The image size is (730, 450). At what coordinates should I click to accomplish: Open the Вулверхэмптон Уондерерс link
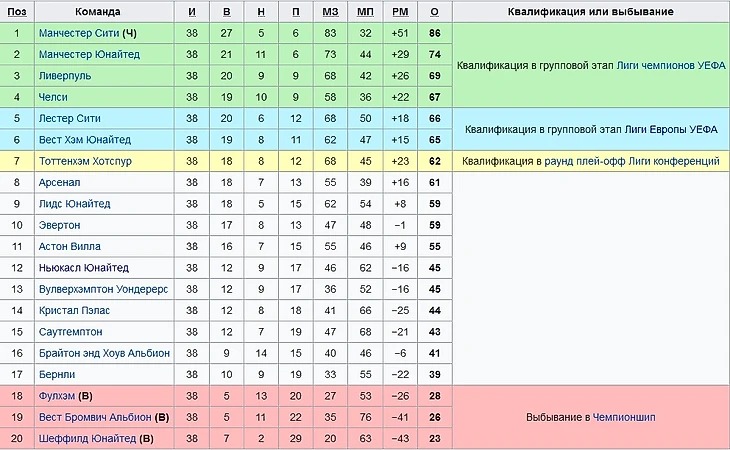pyautogui.click(x=104, y=289)
